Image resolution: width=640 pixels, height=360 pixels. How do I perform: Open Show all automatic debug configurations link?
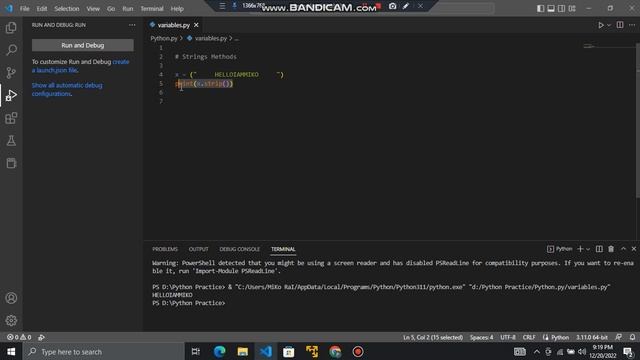(x=67, y=89)
